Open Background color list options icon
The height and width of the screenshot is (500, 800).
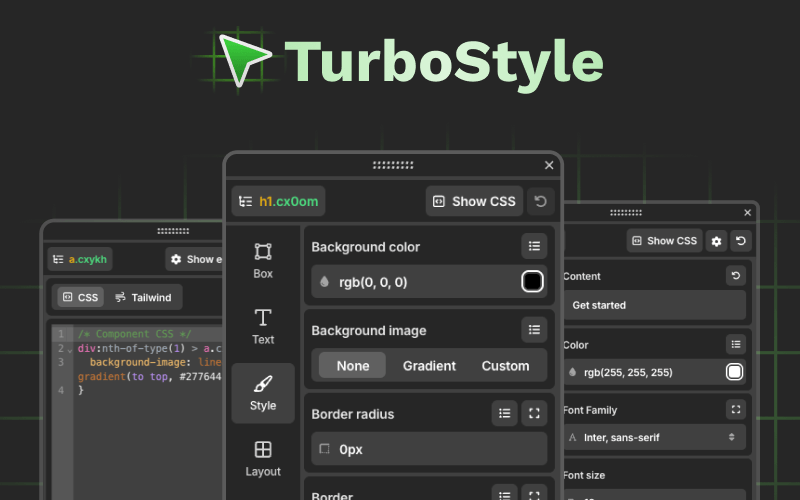click(534, 246)
